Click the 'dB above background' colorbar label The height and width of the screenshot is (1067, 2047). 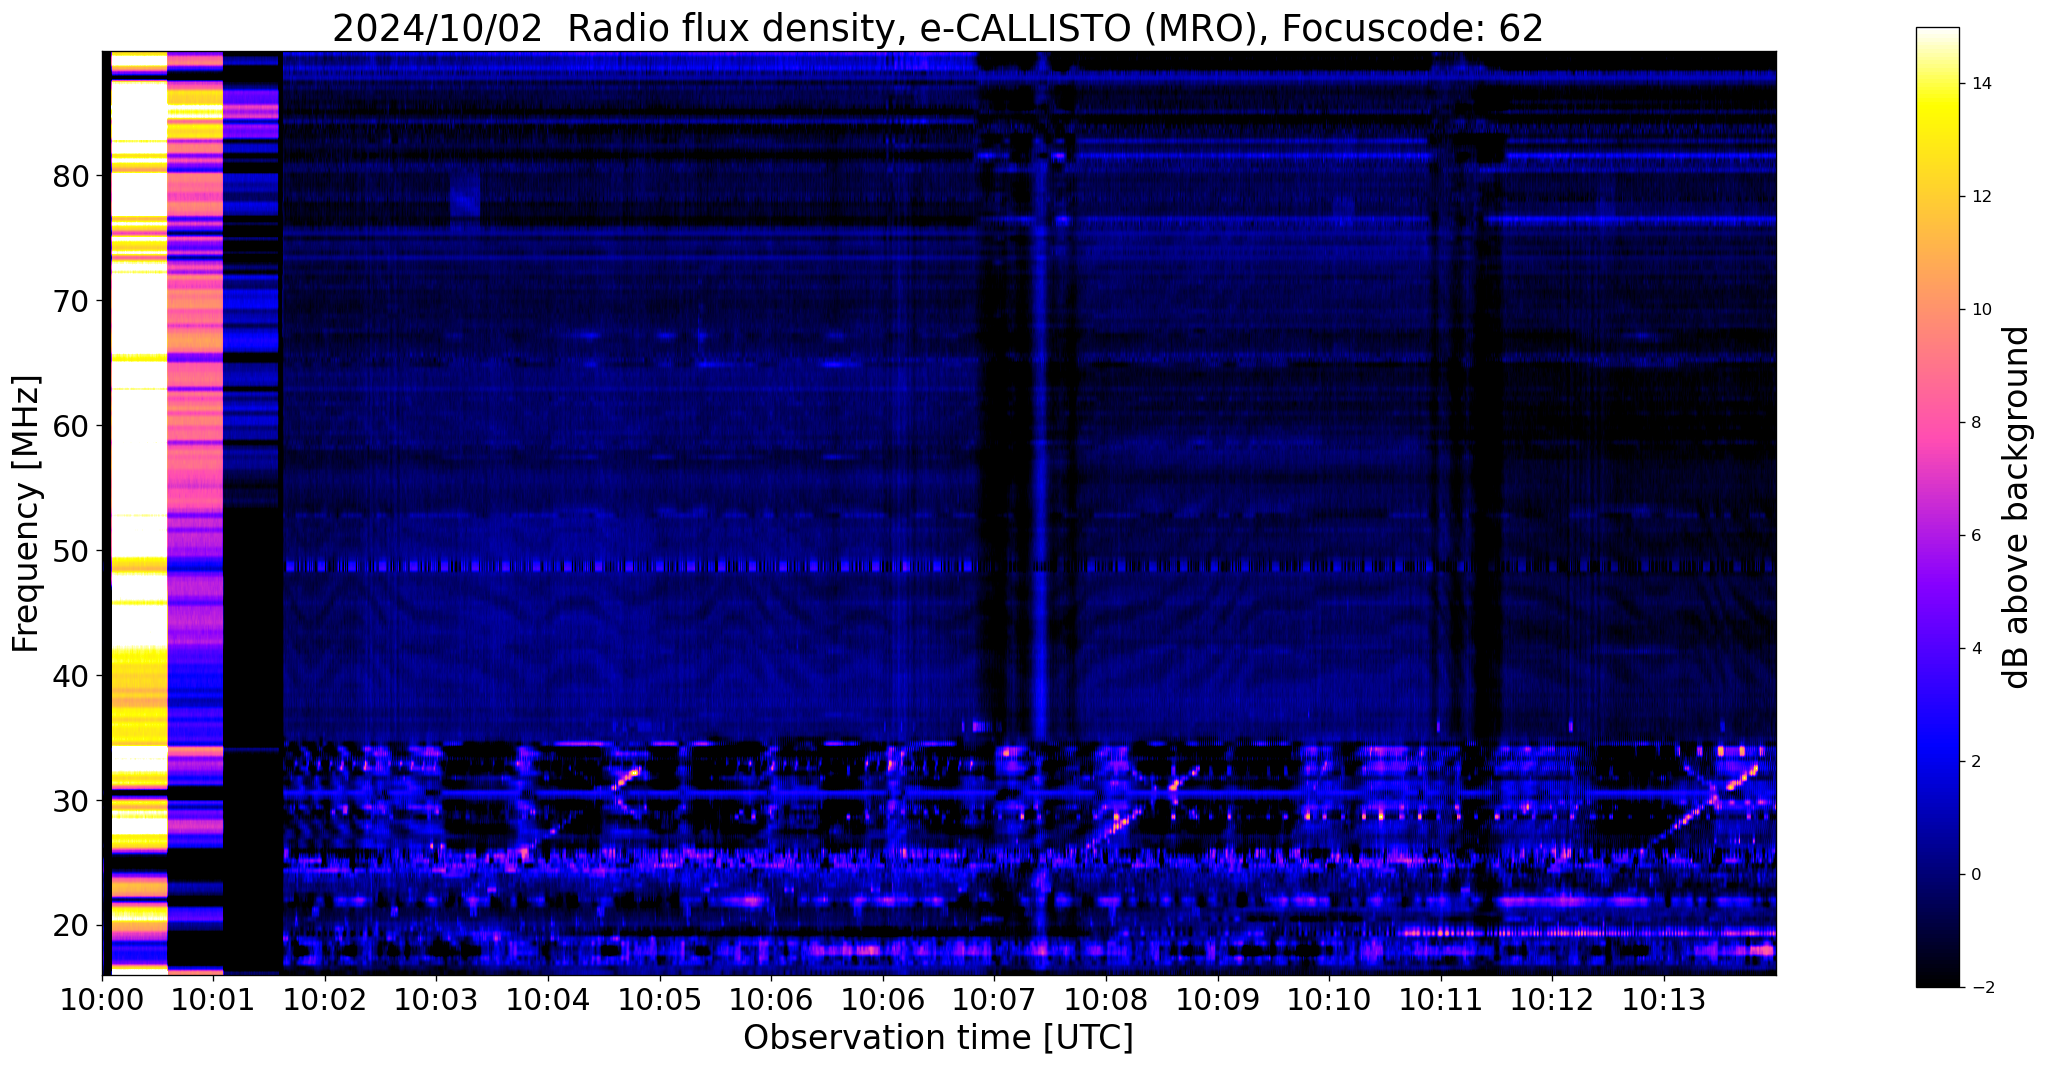pyautogui.click(x=2017, y=507)
